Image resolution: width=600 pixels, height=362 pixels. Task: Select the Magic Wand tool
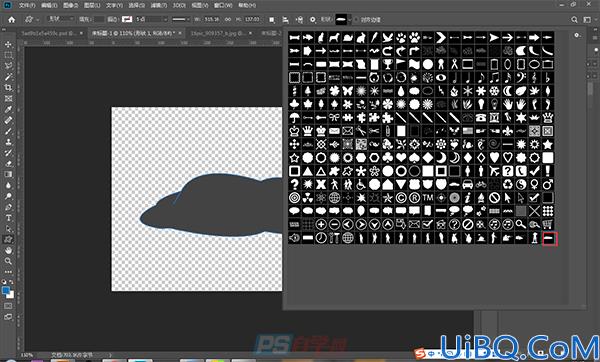(8, 77)
